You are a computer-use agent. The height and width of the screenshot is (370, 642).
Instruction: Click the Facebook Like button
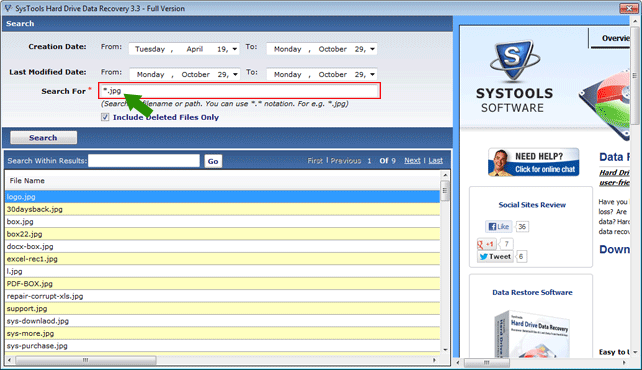[x=498, y=226]
